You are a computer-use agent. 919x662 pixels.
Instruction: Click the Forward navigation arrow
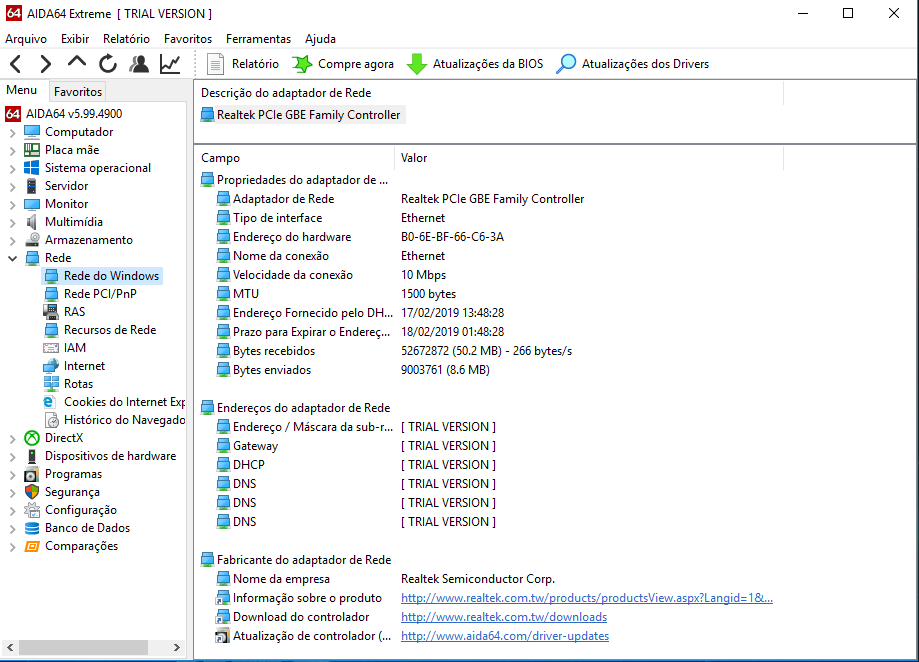pyautogui.click(x=46, y=64)
